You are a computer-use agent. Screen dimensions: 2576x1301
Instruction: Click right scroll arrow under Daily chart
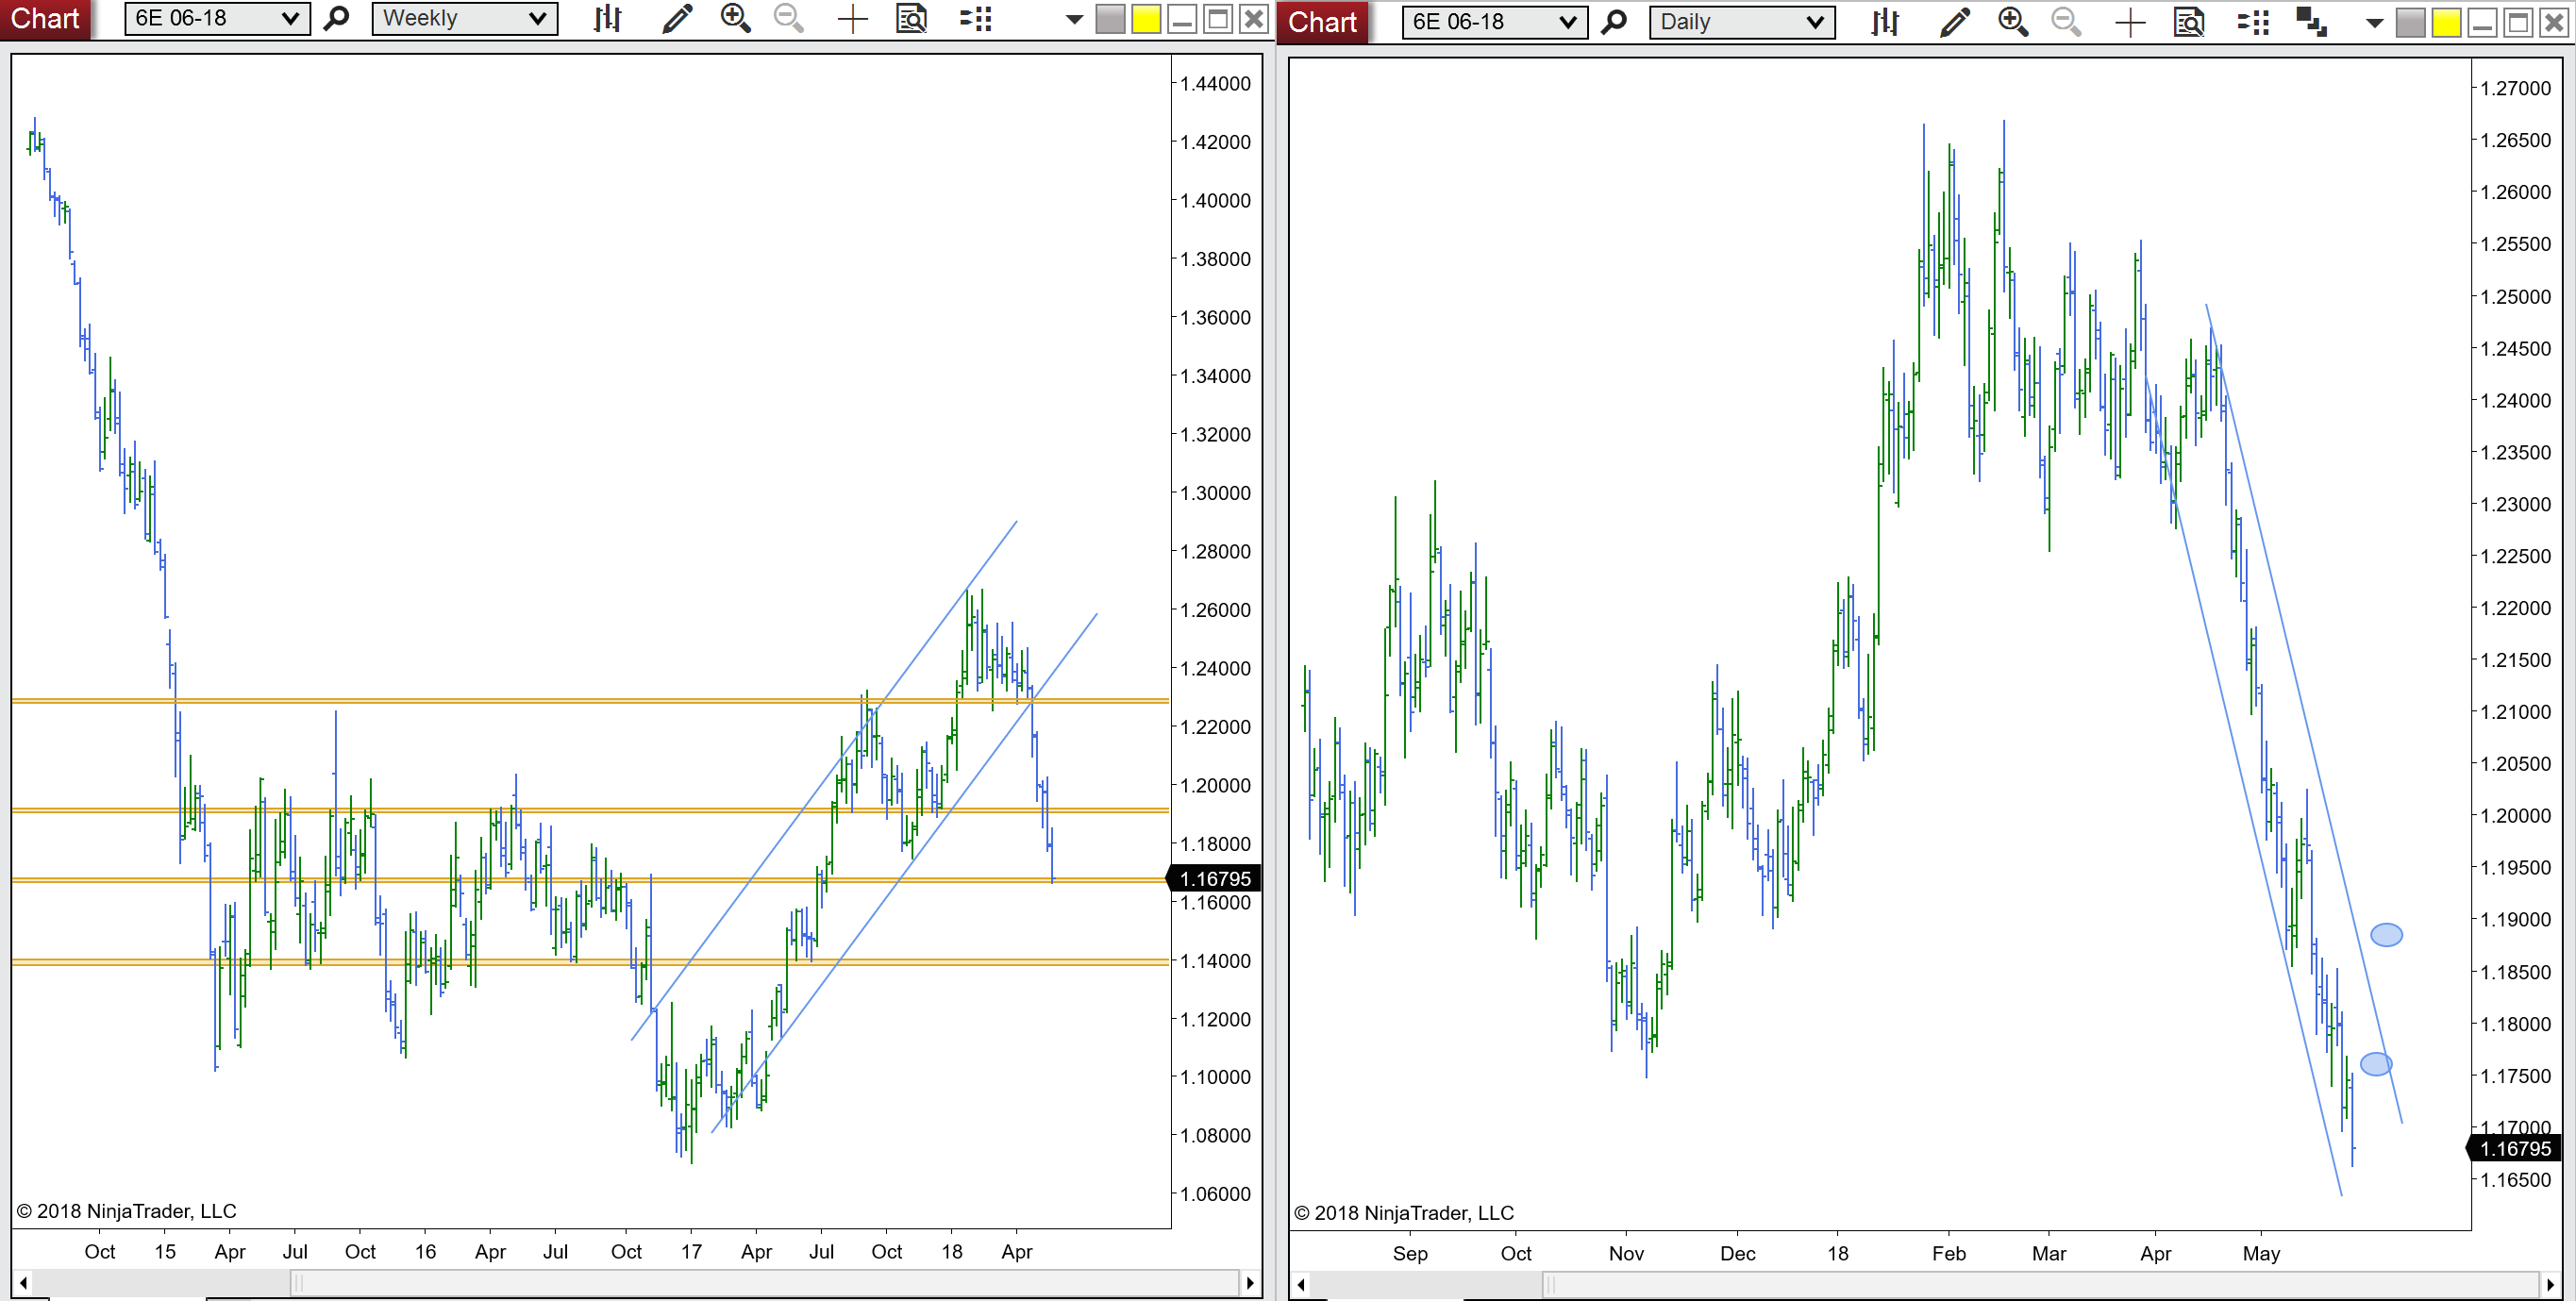pyautogui.click(x=2551, y=1284)
